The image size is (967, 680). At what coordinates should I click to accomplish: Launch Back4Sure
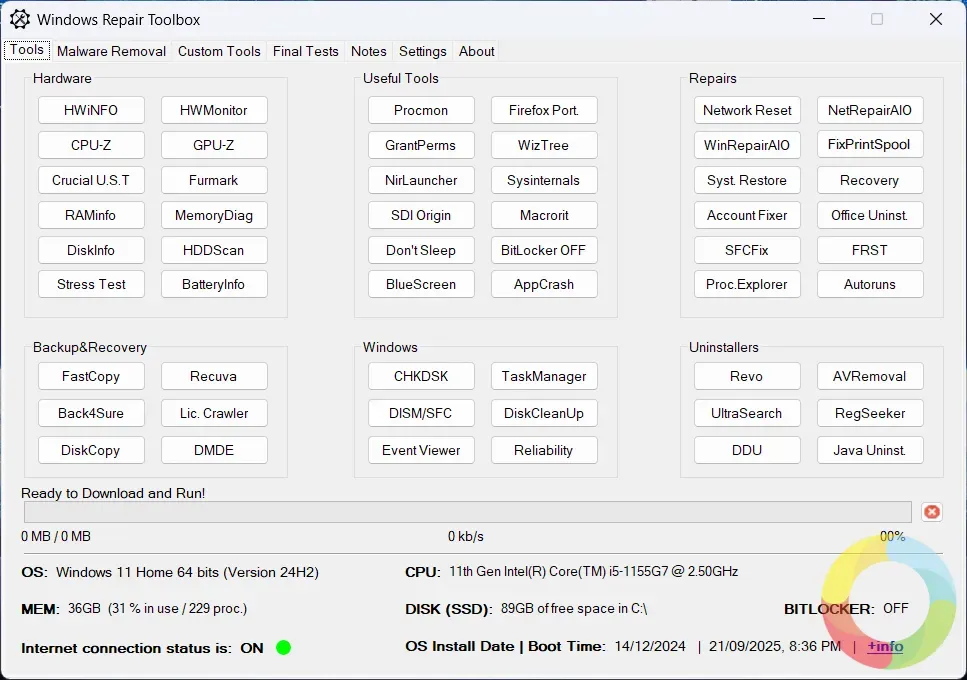[x=91, y=413]
